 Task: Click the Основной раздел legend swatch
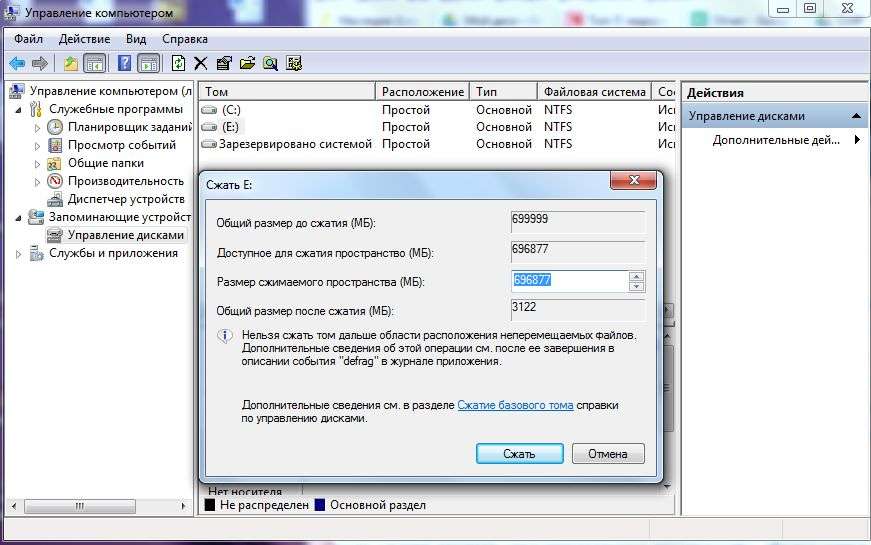click(320, 505)
